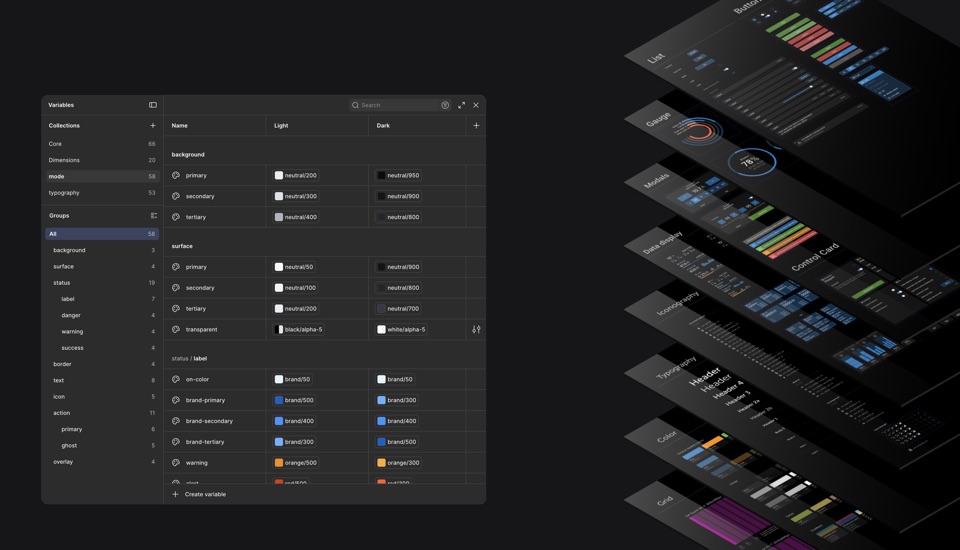Viewport: 960px width, 550px height.
Task: Click palette icon of background tertiary variable
Action: [176, 217]
